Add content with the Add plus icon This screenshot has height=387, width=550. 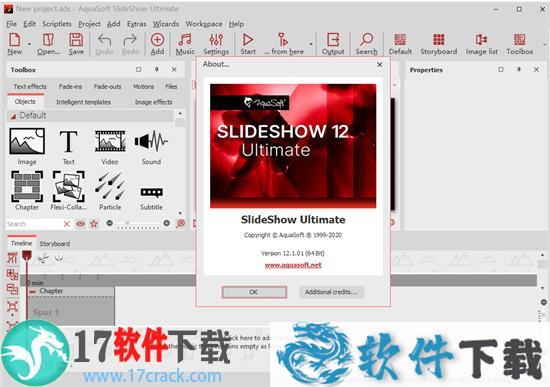pos(157,44)
